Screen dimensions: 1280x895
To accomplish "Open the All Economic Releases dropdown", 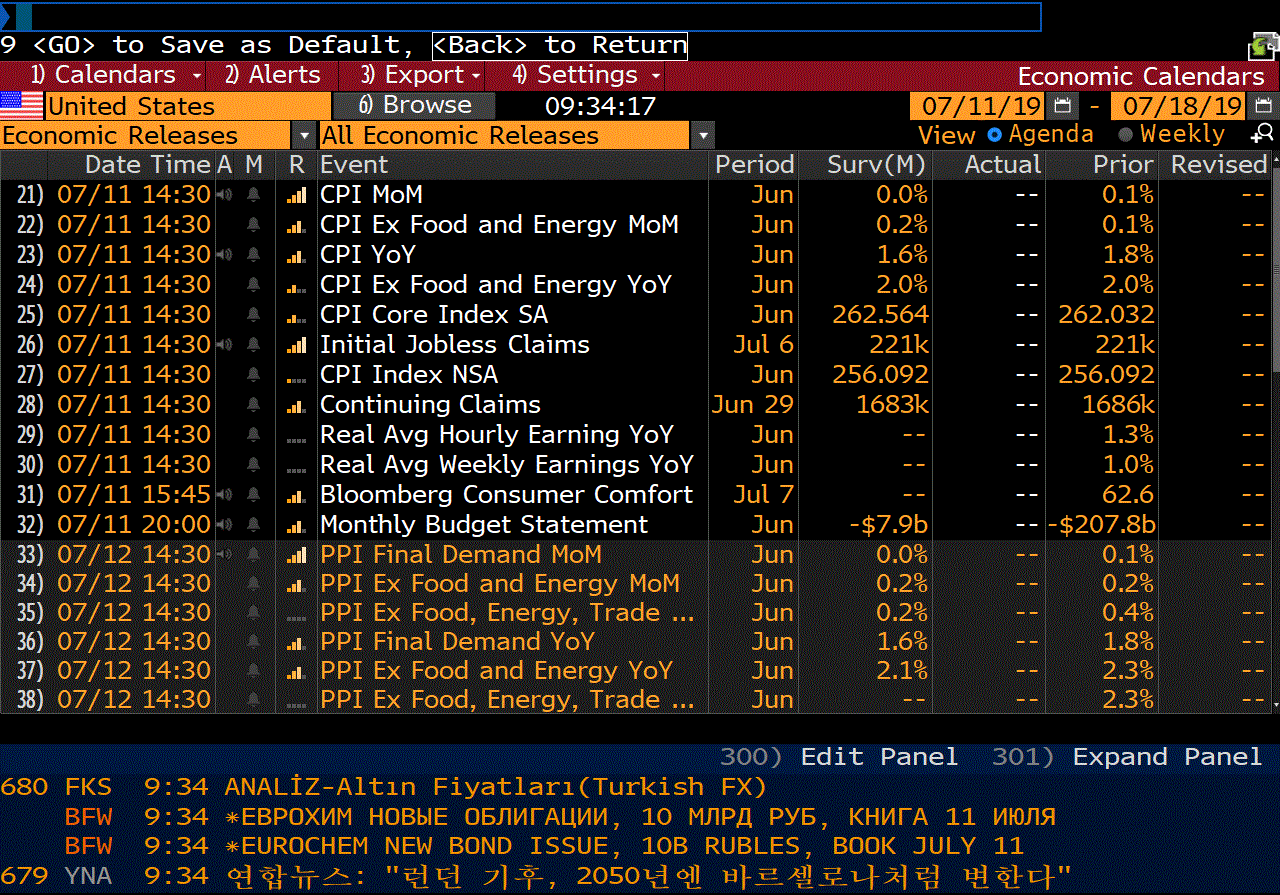I will pos(704,136).
